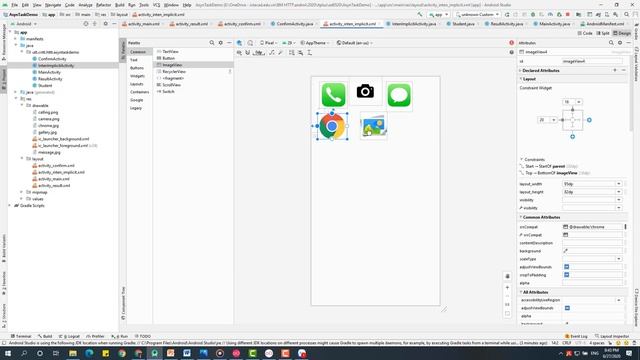
Task: Open the layout_height dropdown
Action: pyautogui.click(x=619, y=192)
